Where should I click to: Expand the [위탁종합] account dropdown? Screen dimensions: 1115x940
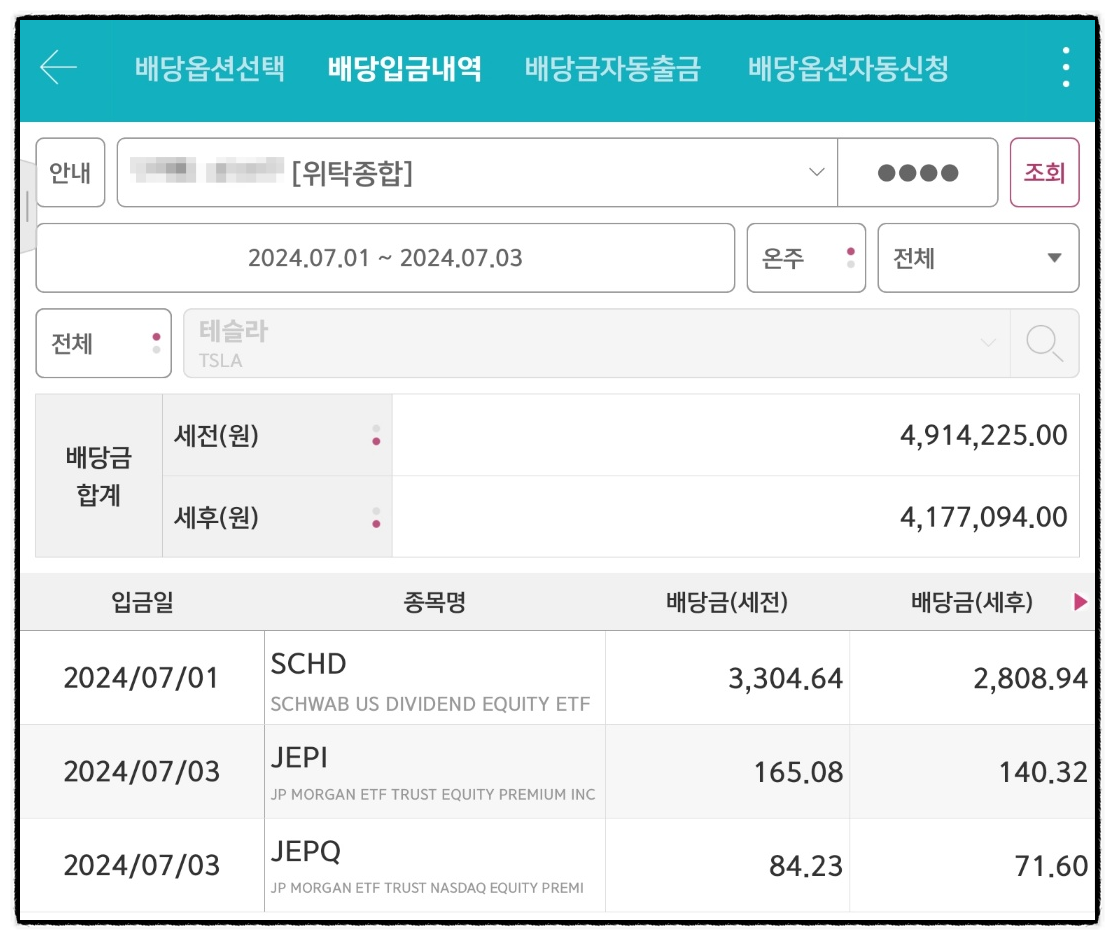(x=477, y=173)
